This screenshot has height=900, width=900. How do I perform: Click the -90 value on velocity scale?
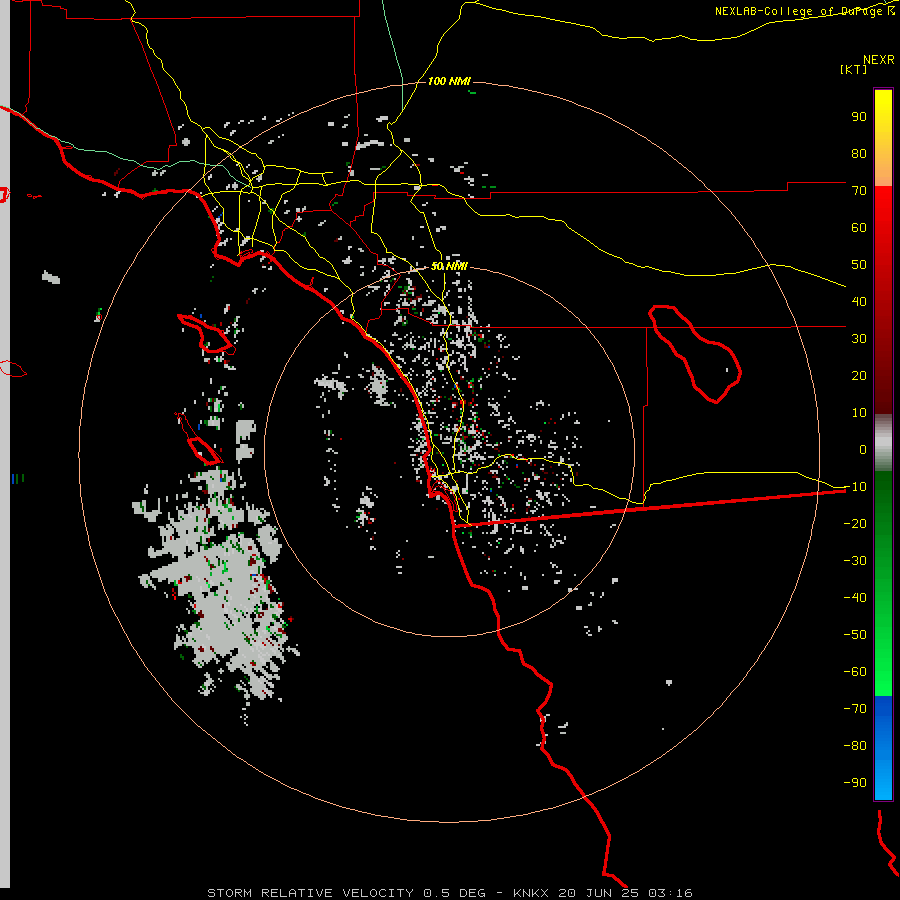[855, 783]
